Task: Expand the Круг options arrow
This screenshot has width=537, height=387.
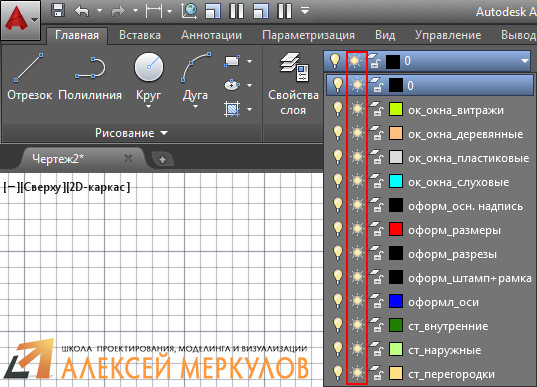Action: pyautogui.click(x=149, y=107)
